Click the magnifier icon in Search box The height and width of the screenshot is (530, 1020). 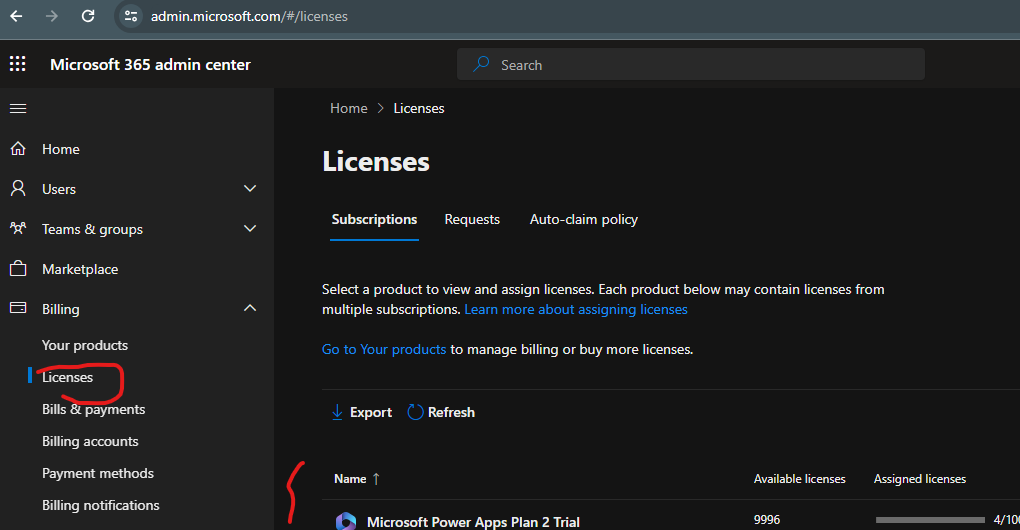(481, 64)
